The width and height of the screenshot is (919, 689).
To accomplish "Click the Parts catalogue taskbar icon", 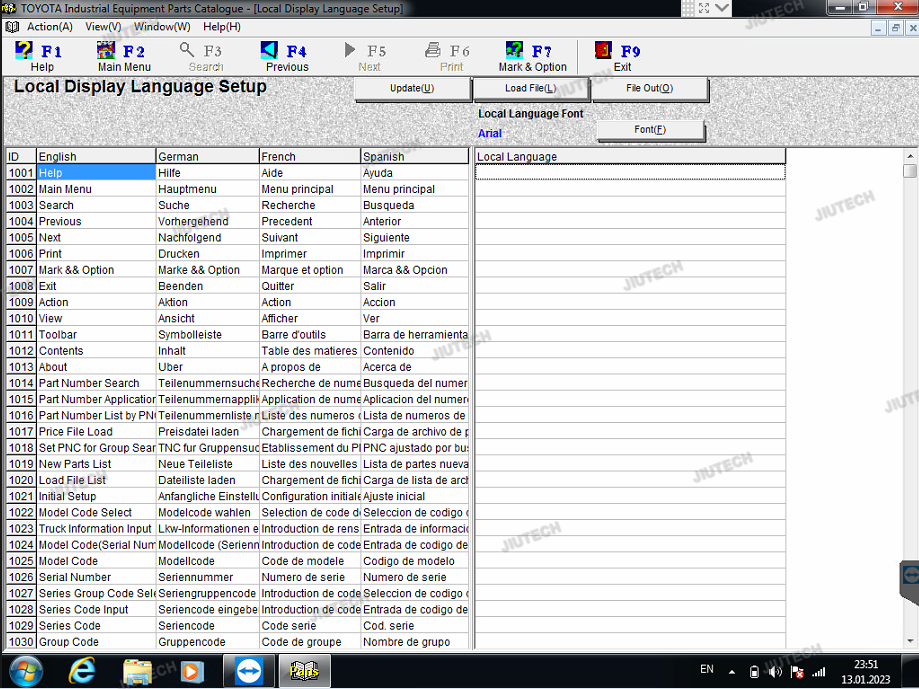I will tap(304, 671).
